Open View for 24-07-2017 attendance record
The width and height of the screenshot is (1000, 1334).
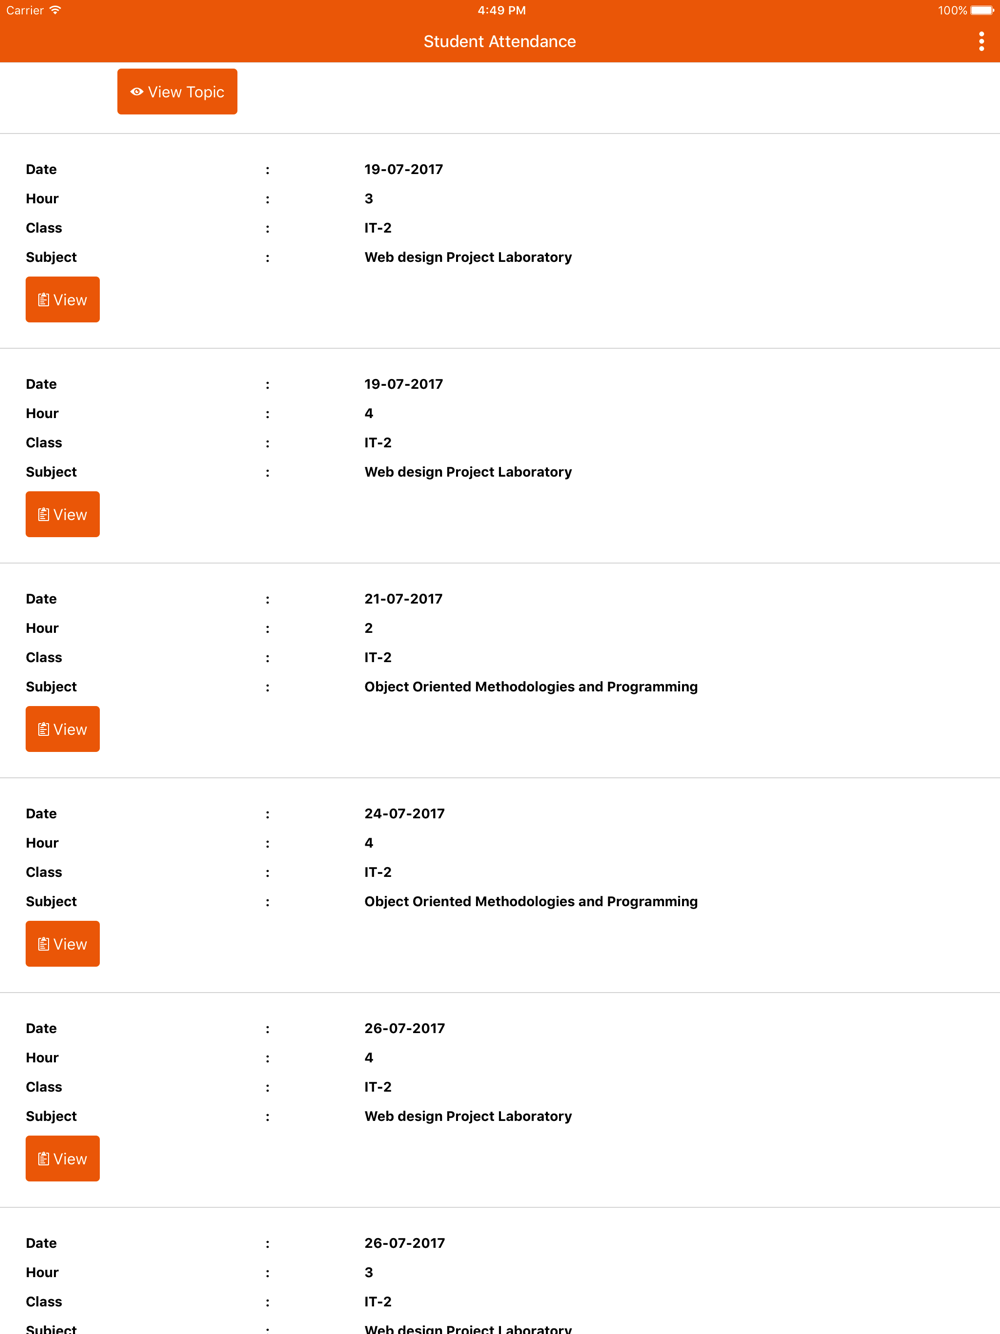coord(62,944)
